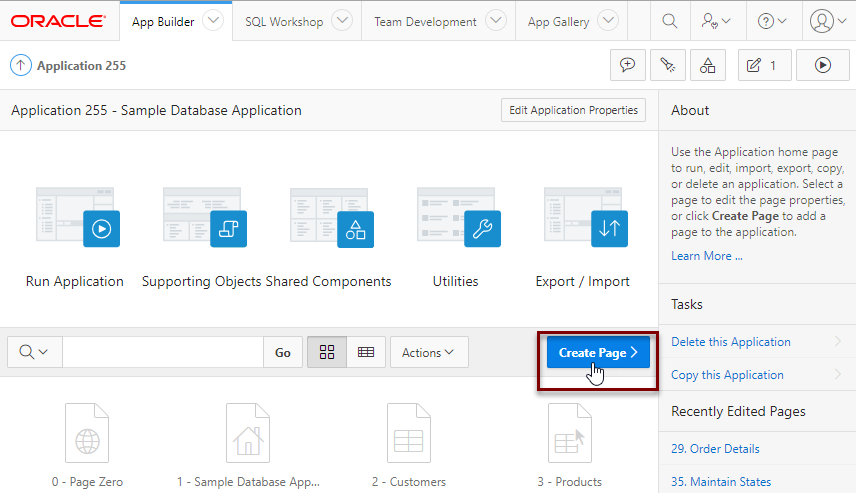
Task: Open the Shared Components large icon
Action: point(332,217)
